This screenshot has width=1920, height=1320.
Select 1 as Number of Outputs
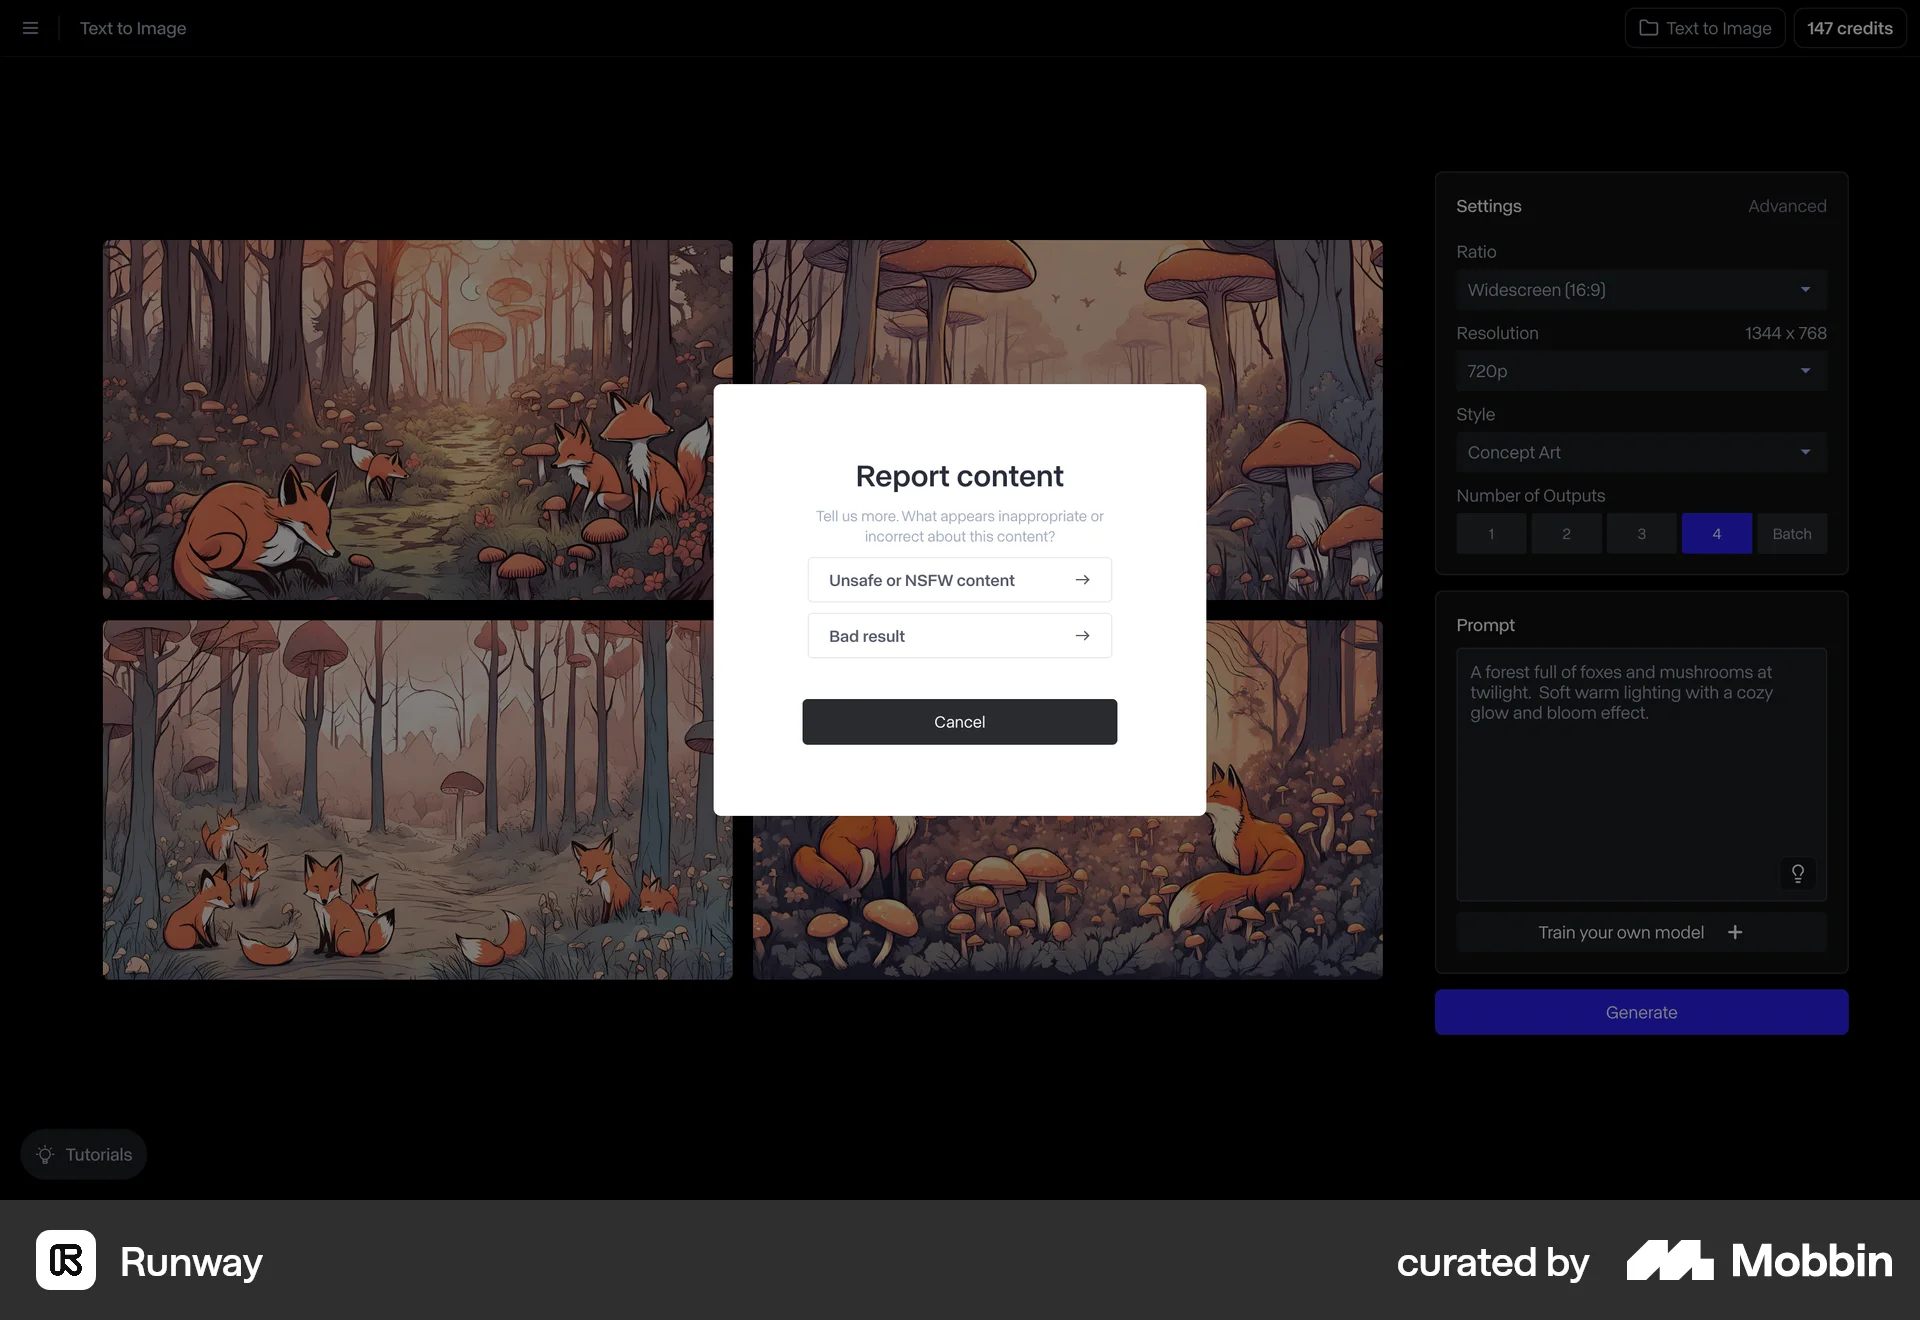(x=1491, y=533)
